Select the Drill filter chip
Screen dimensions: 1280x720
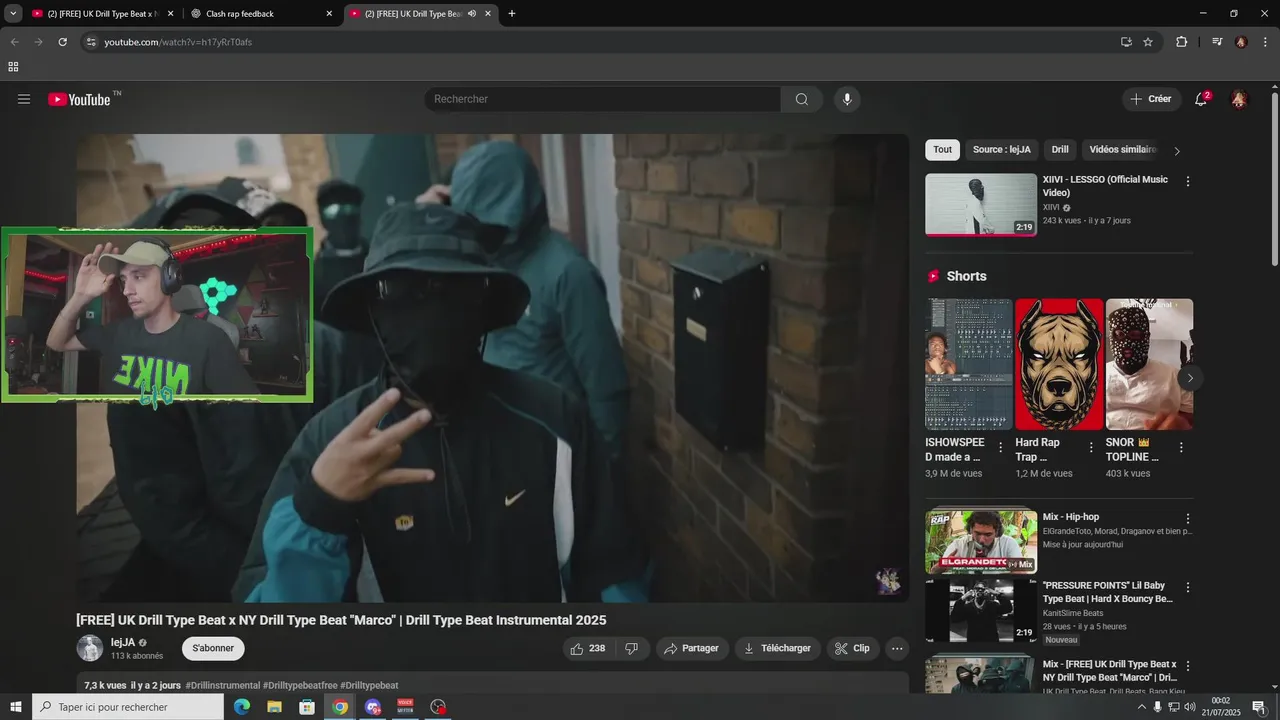click(1060, 150)
